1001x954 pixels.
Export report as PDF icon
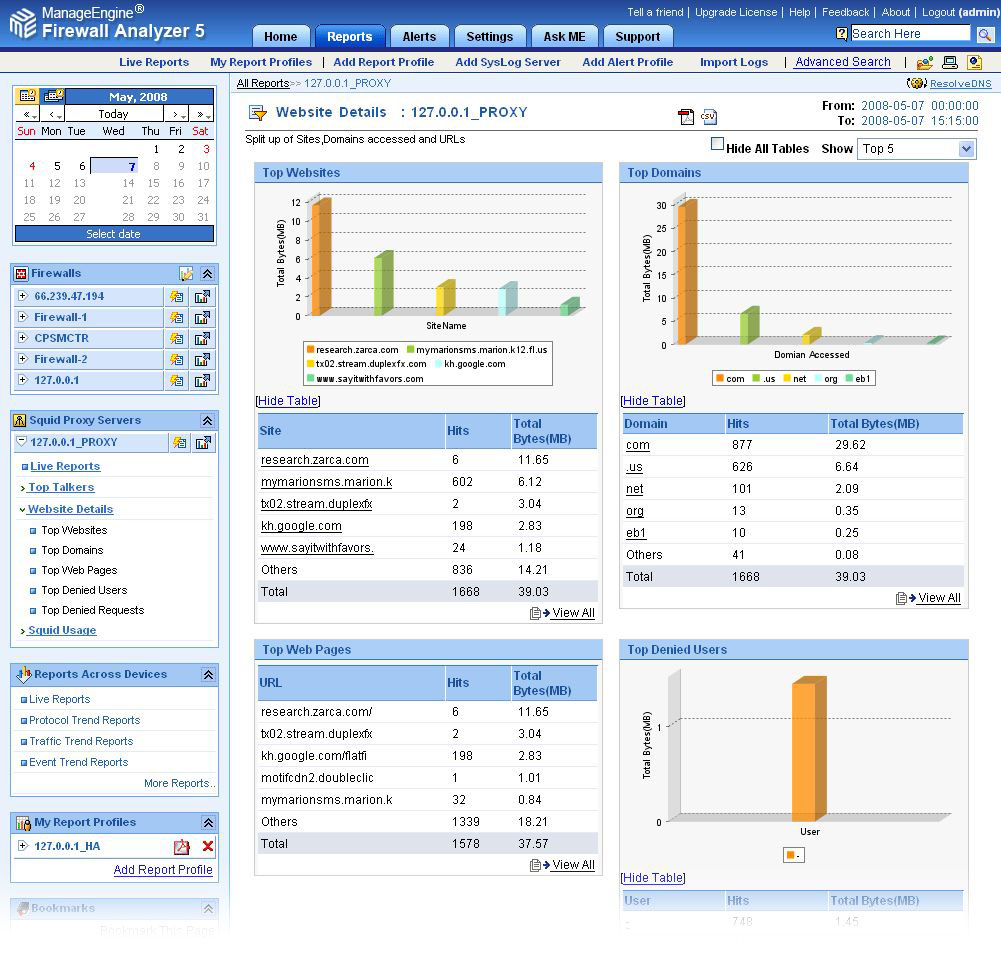686,117
